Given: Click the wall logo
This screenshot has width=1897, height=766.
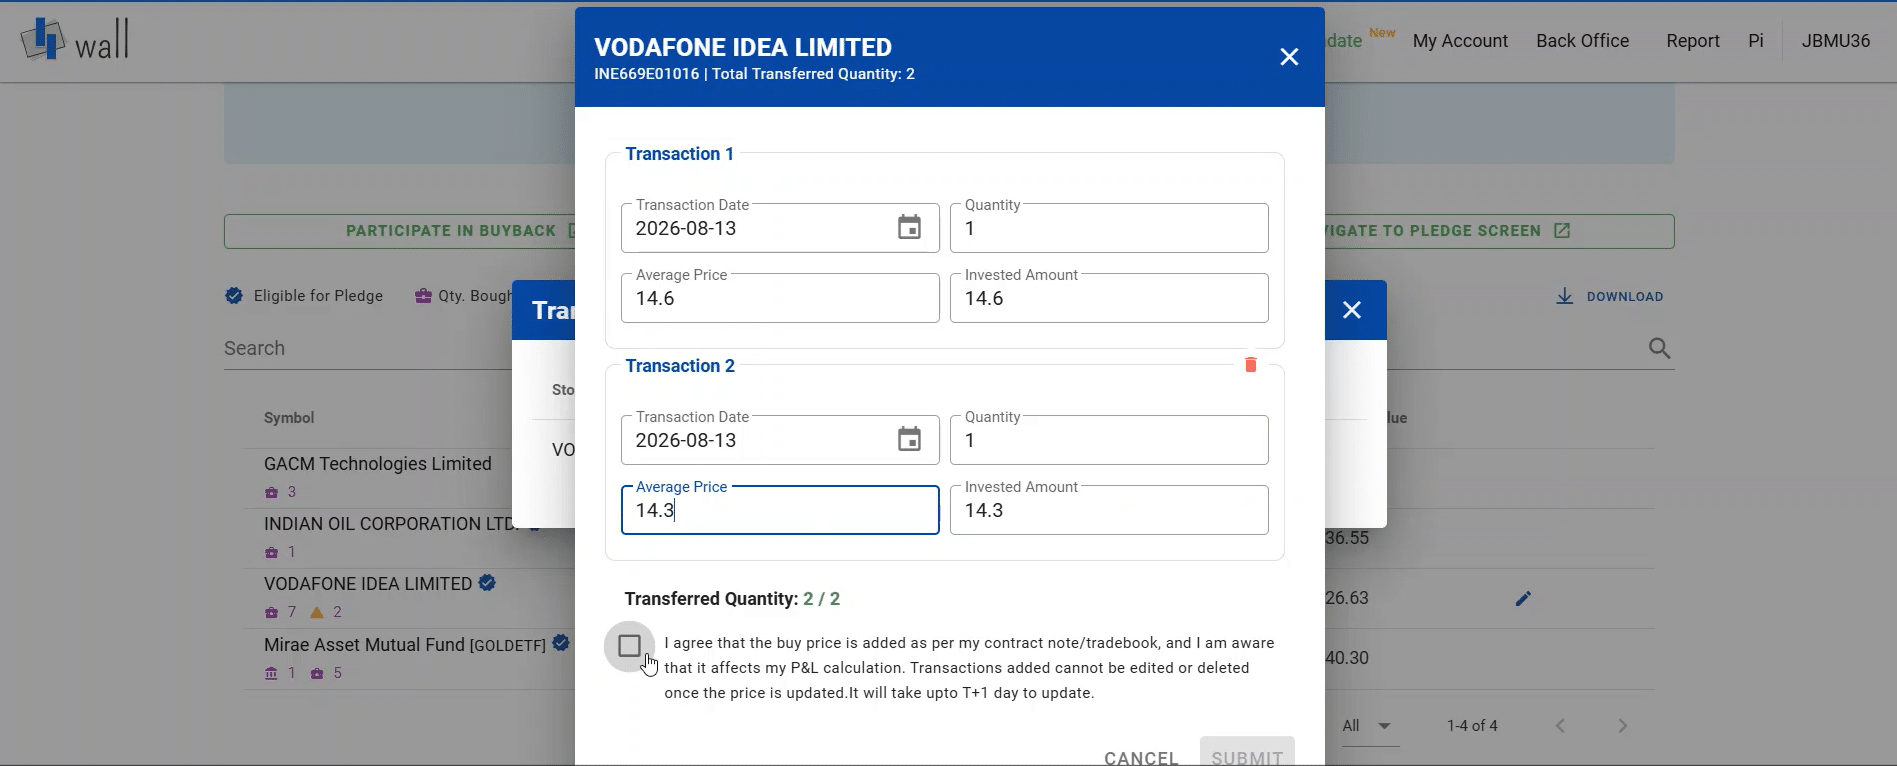Looking at the screenshot, I should 75,40.
